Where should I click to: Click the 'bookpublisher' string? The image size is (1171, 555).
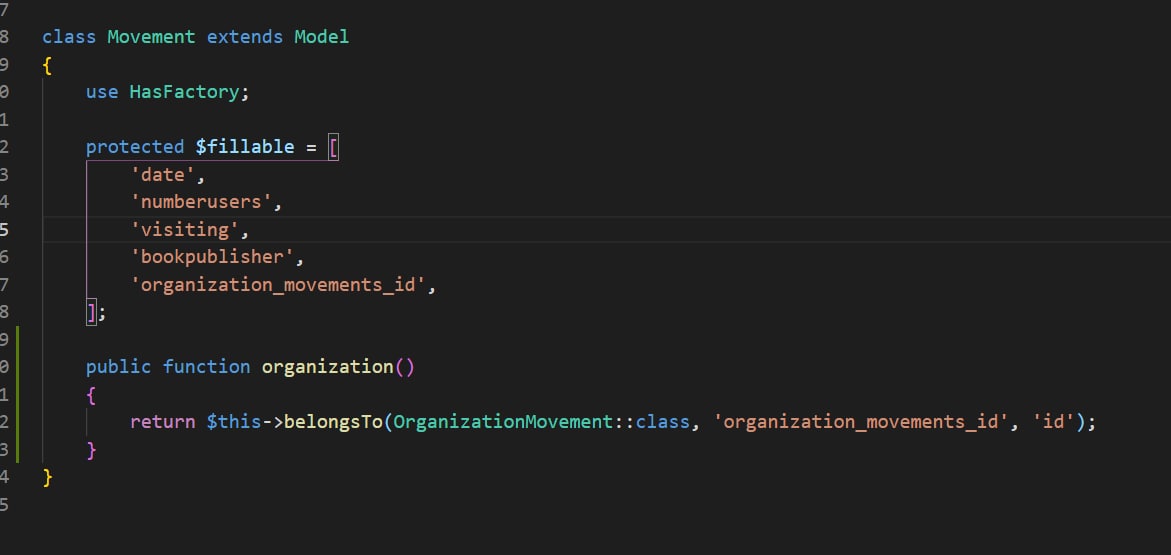click(212, 257)
